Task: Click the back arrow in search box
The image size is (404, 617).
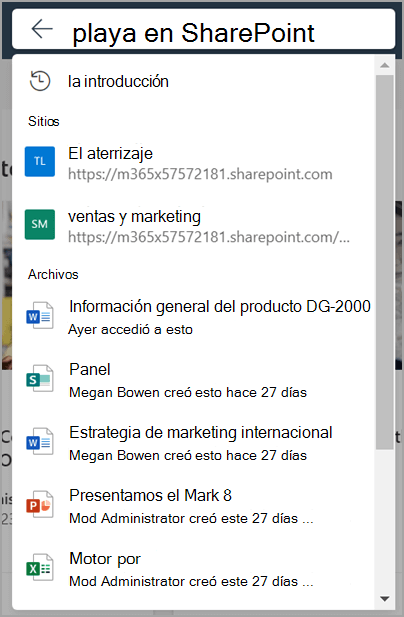Action: pos(42,29)
